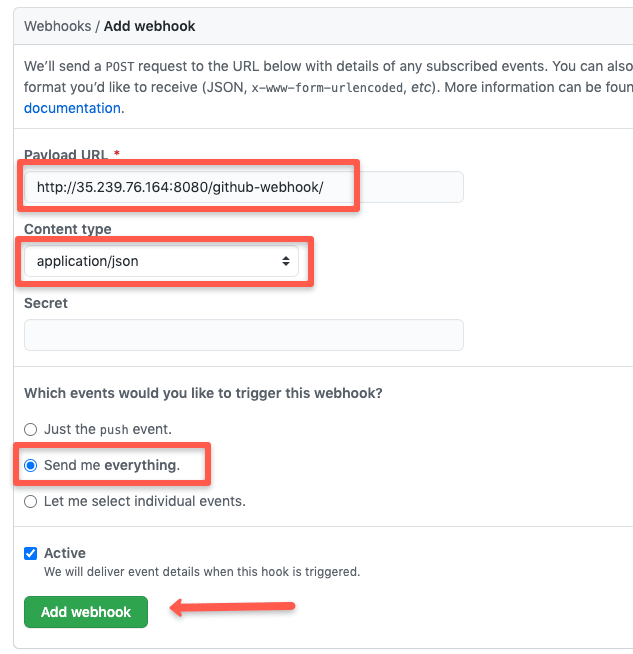The width and height of the screenshot is (633, 654).
Task: Open the Content type dropdown
Action: coord(162,261)
